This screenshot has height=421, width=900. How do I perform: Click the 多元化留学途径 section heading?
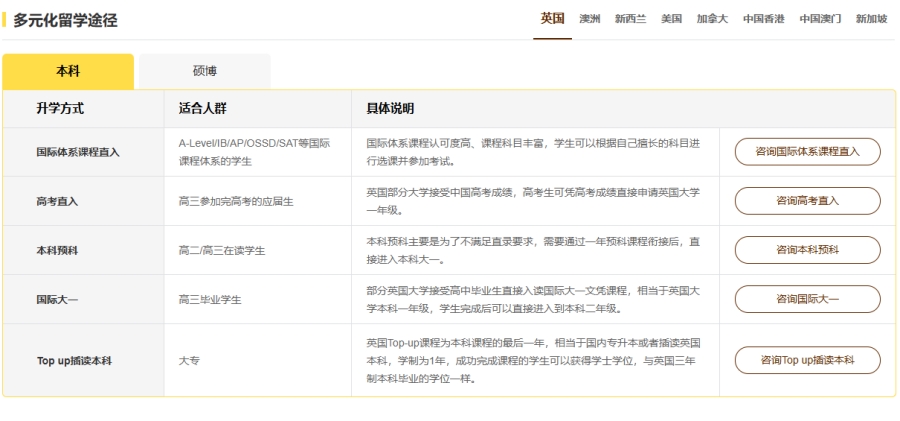[65, 20]
